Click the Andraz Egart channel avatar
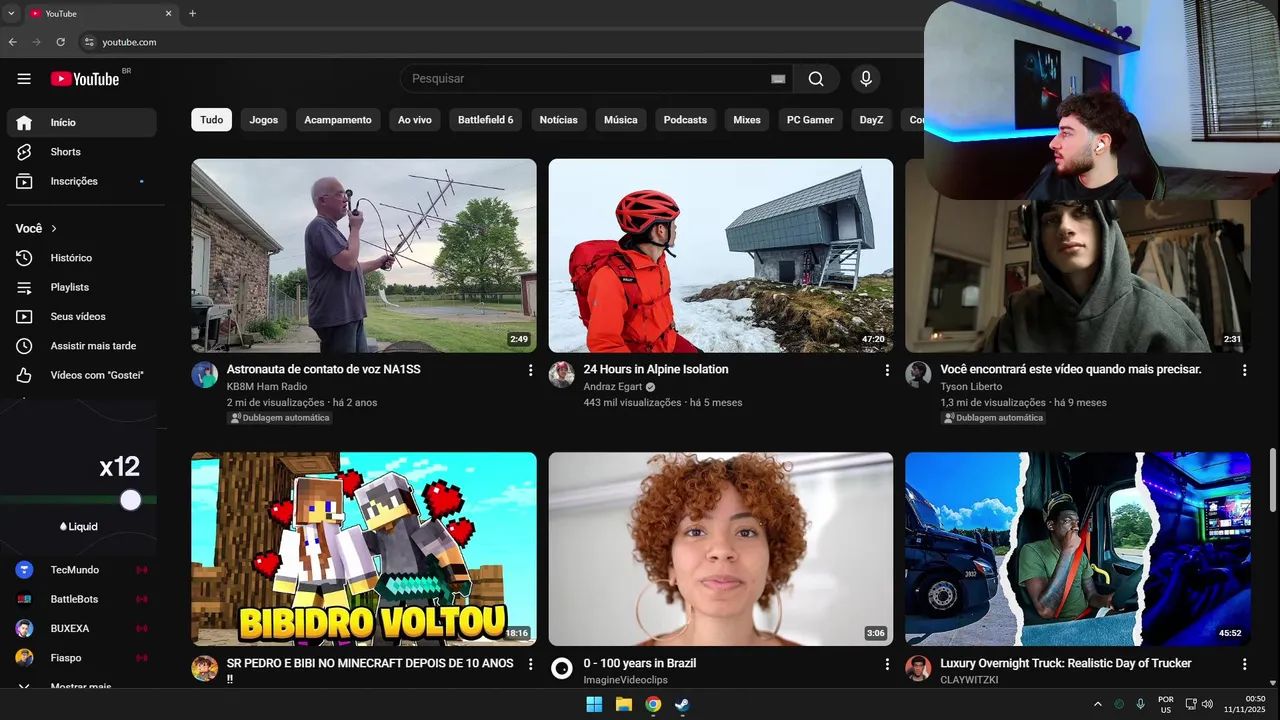Image resolution: width=1280 pixels, height=720 pixels. [x=562, y=375]
